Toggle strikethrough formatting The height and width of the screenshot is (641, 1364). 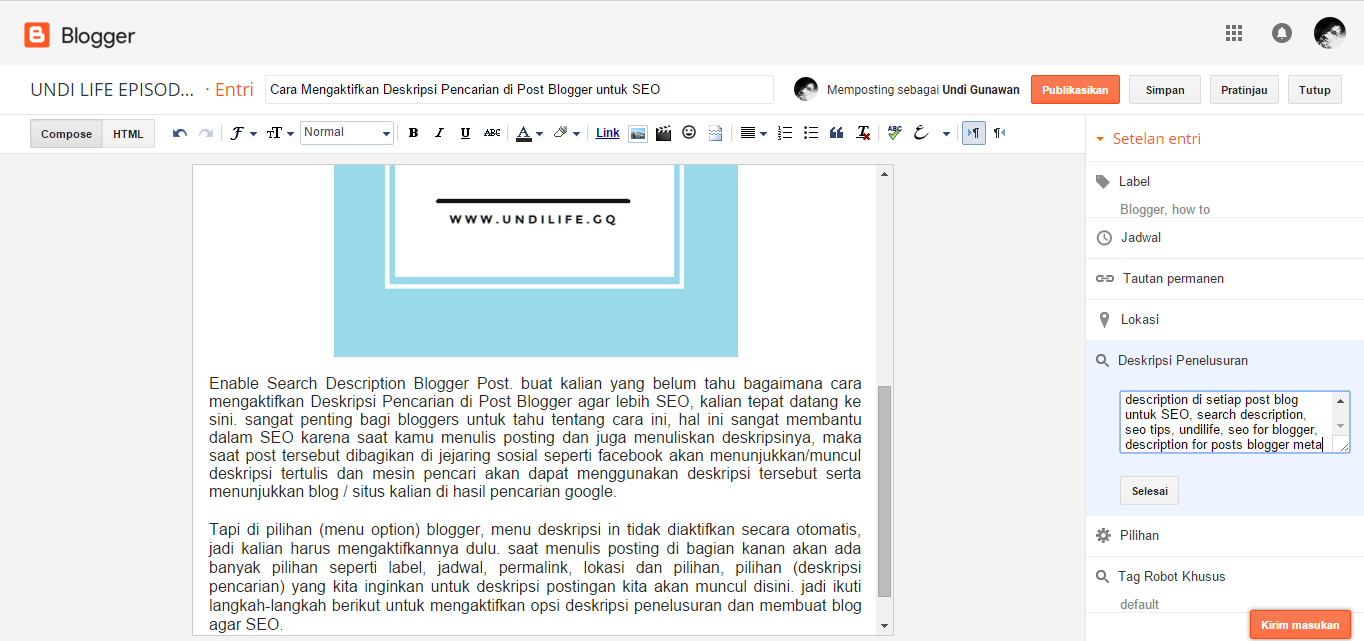[492, 133]
